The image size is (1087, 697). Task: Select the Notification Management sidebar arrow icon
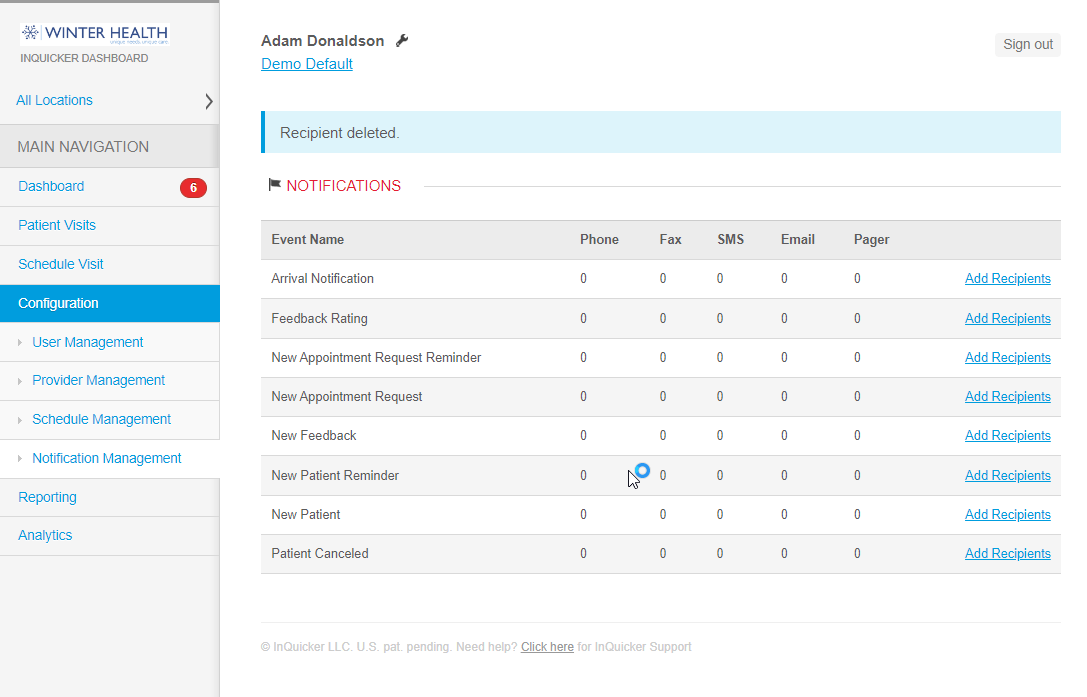(20, 458)
